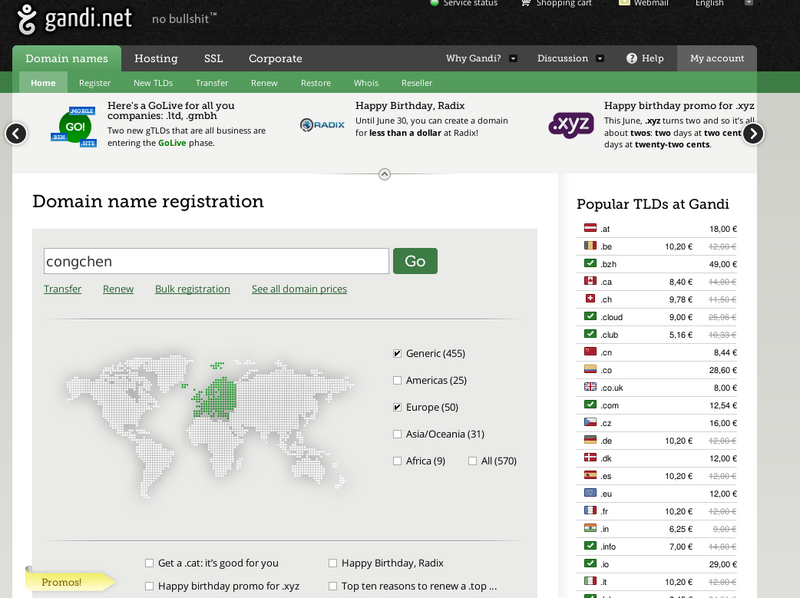Collapse the promo banner with chevron

click(384, 174)
